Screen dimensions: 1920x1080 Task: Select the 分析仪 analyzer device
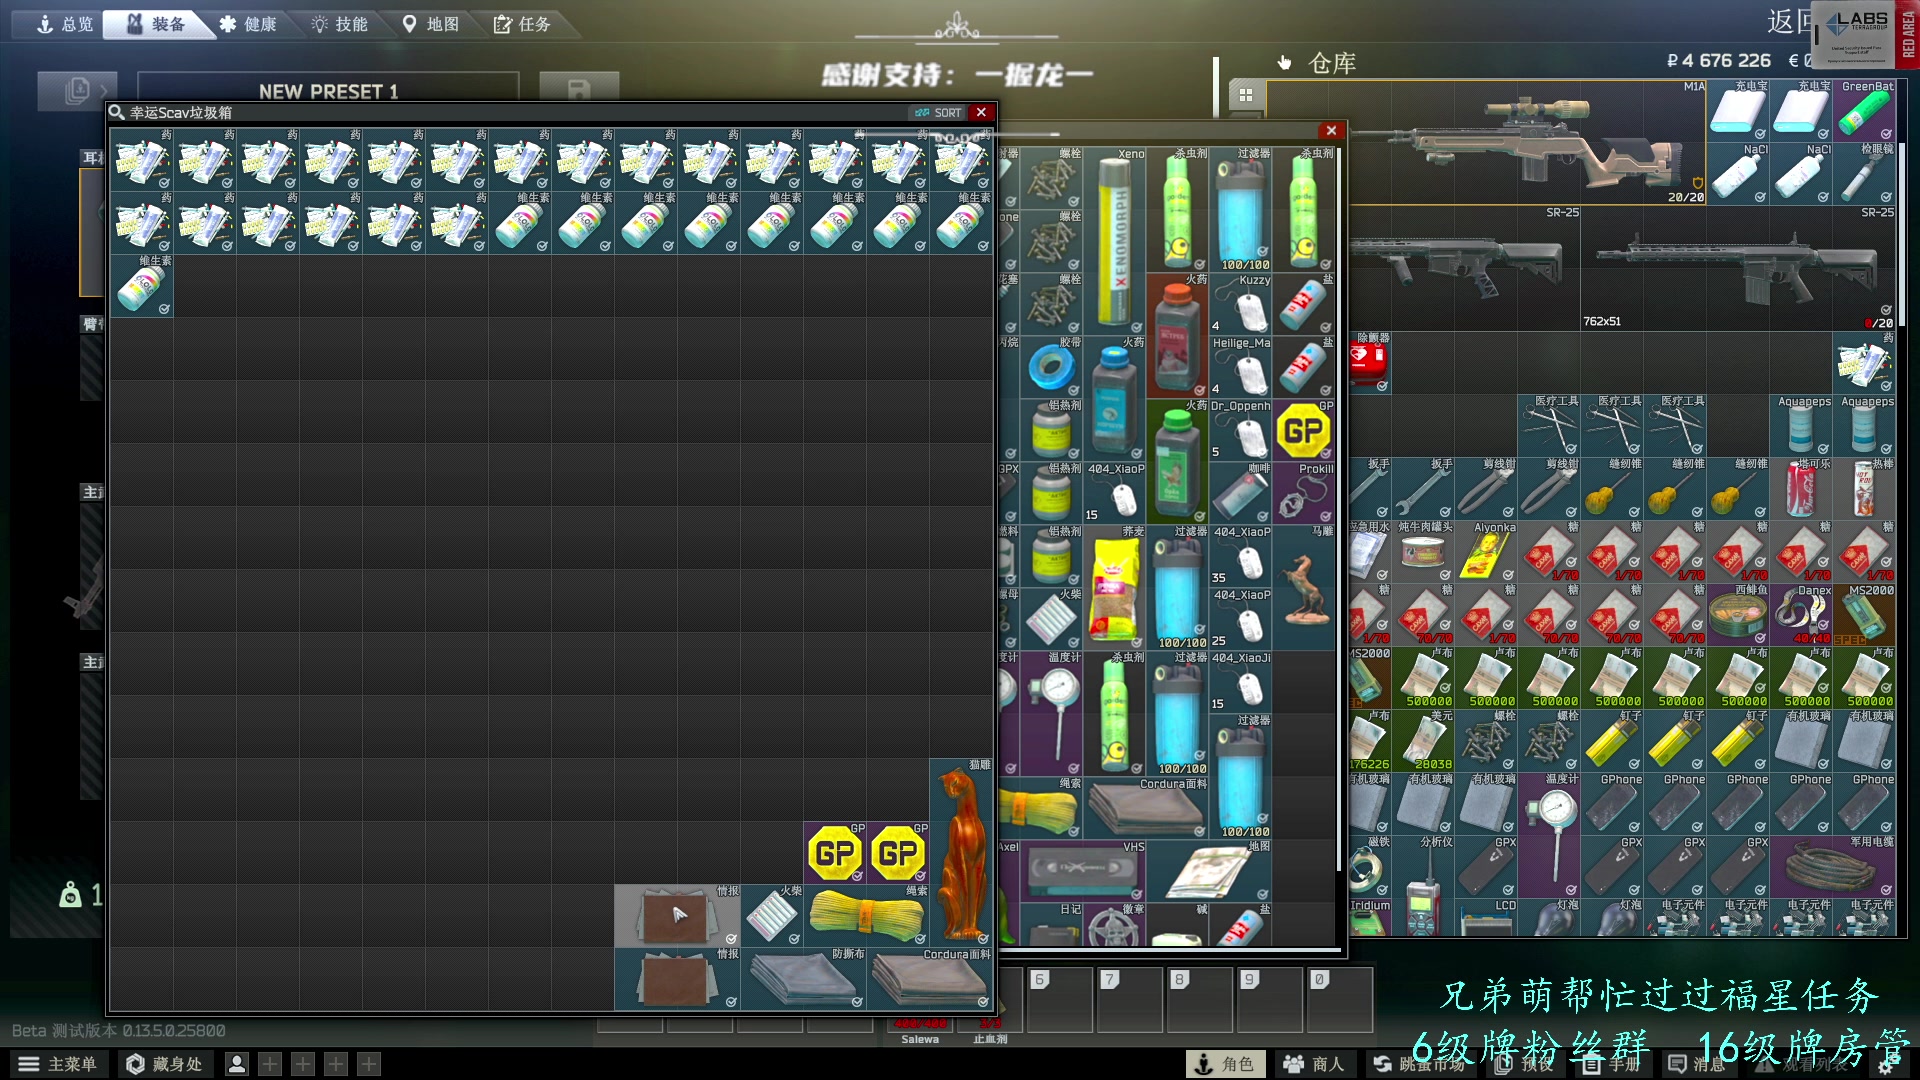tap(1423, 885)
